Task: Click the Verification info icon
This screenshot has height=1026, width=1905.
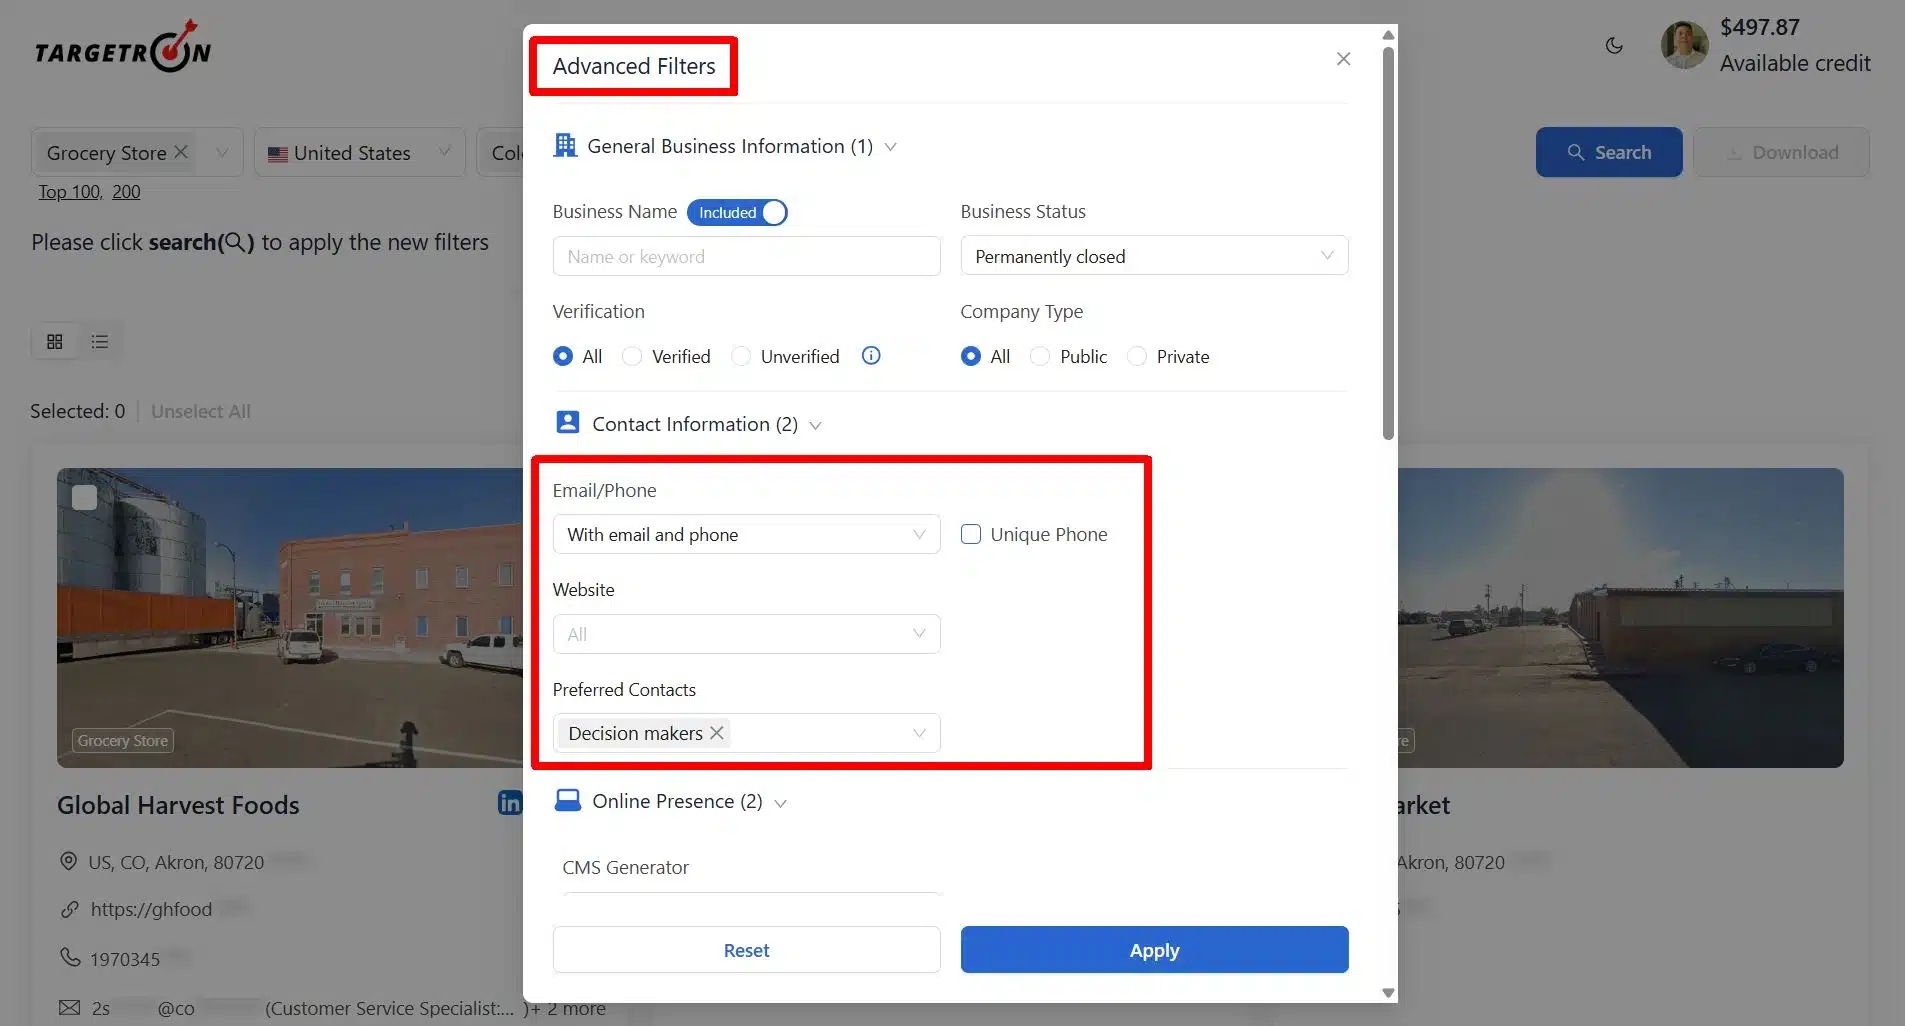Action: pos(871,356)
